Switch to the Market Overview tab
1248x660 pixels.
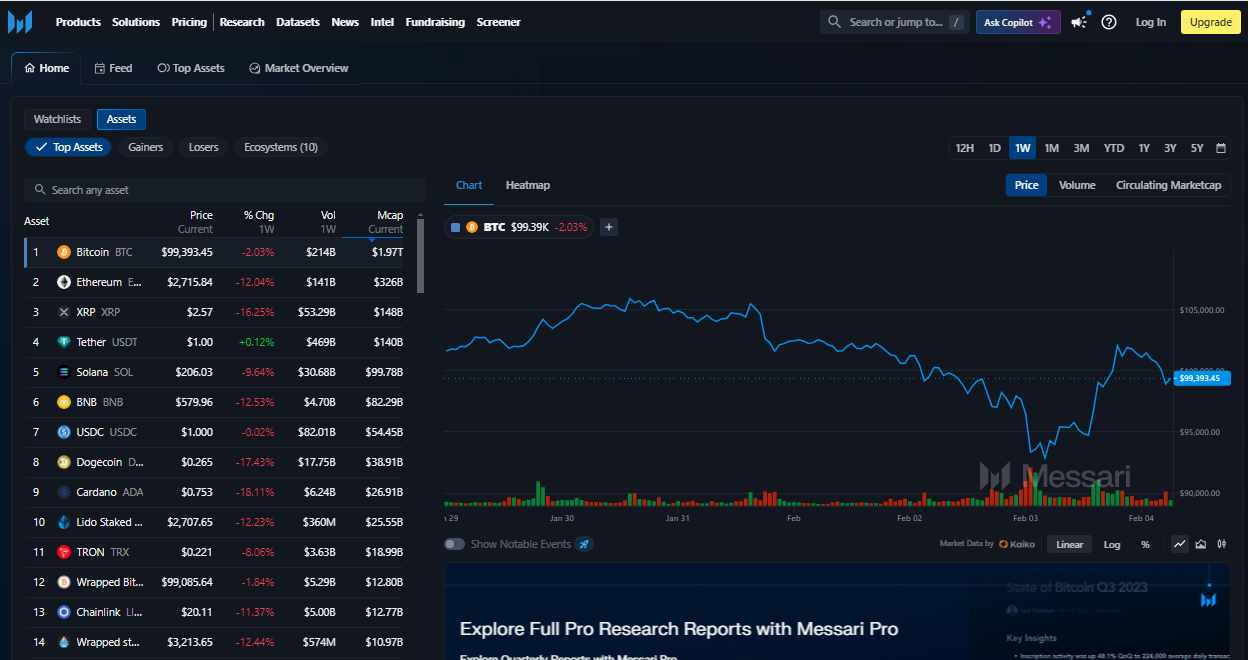point(298,68)
